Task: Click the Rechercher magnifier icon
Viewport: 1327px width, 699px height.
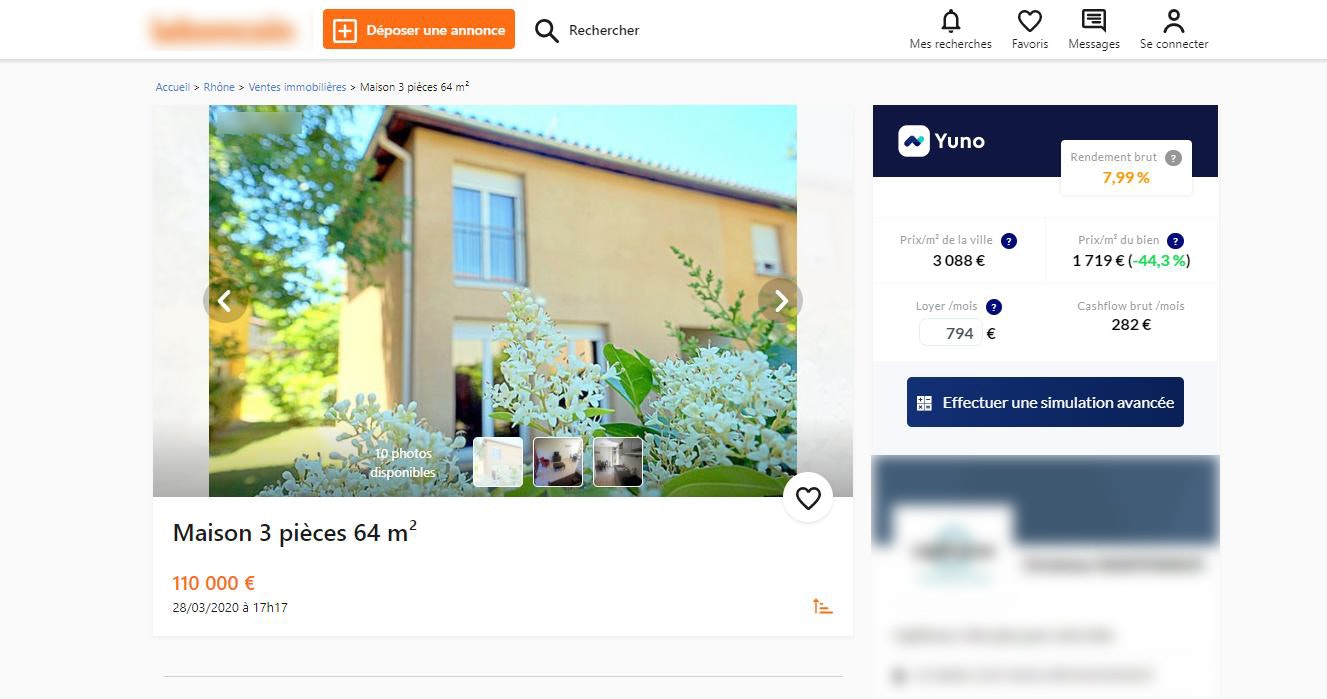Action: tap(546, 31)
